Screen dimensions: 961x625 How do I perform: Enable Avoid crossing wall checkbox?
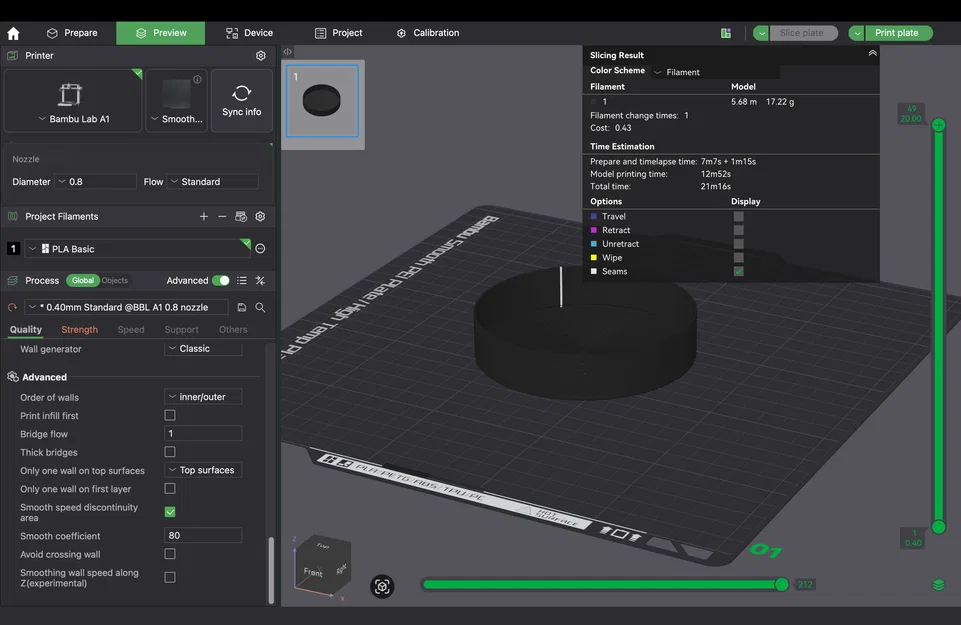point(170,554)
